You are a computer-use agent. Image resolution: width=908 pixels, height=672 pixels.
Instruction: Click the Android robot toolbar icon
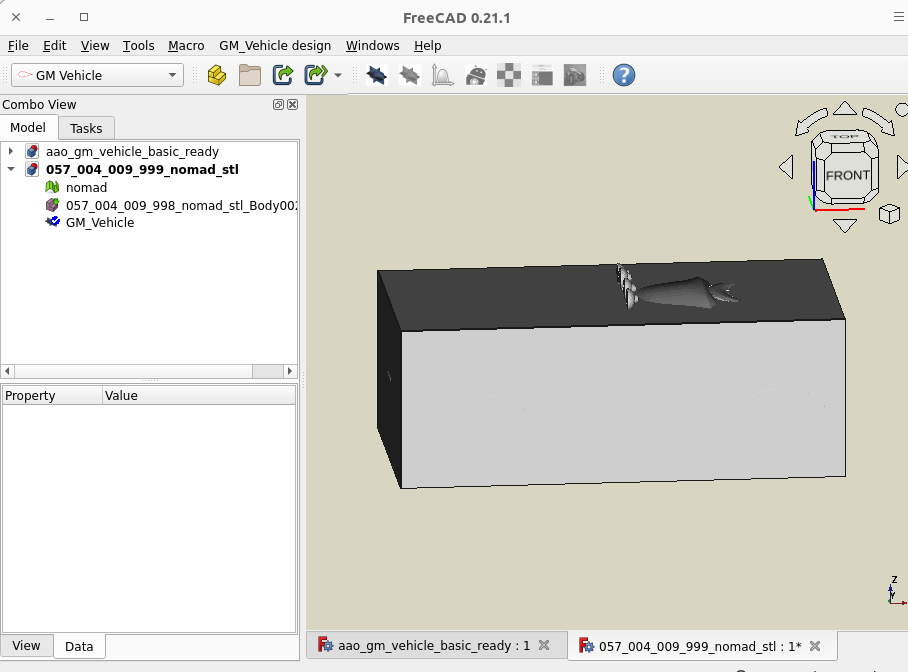477,75
